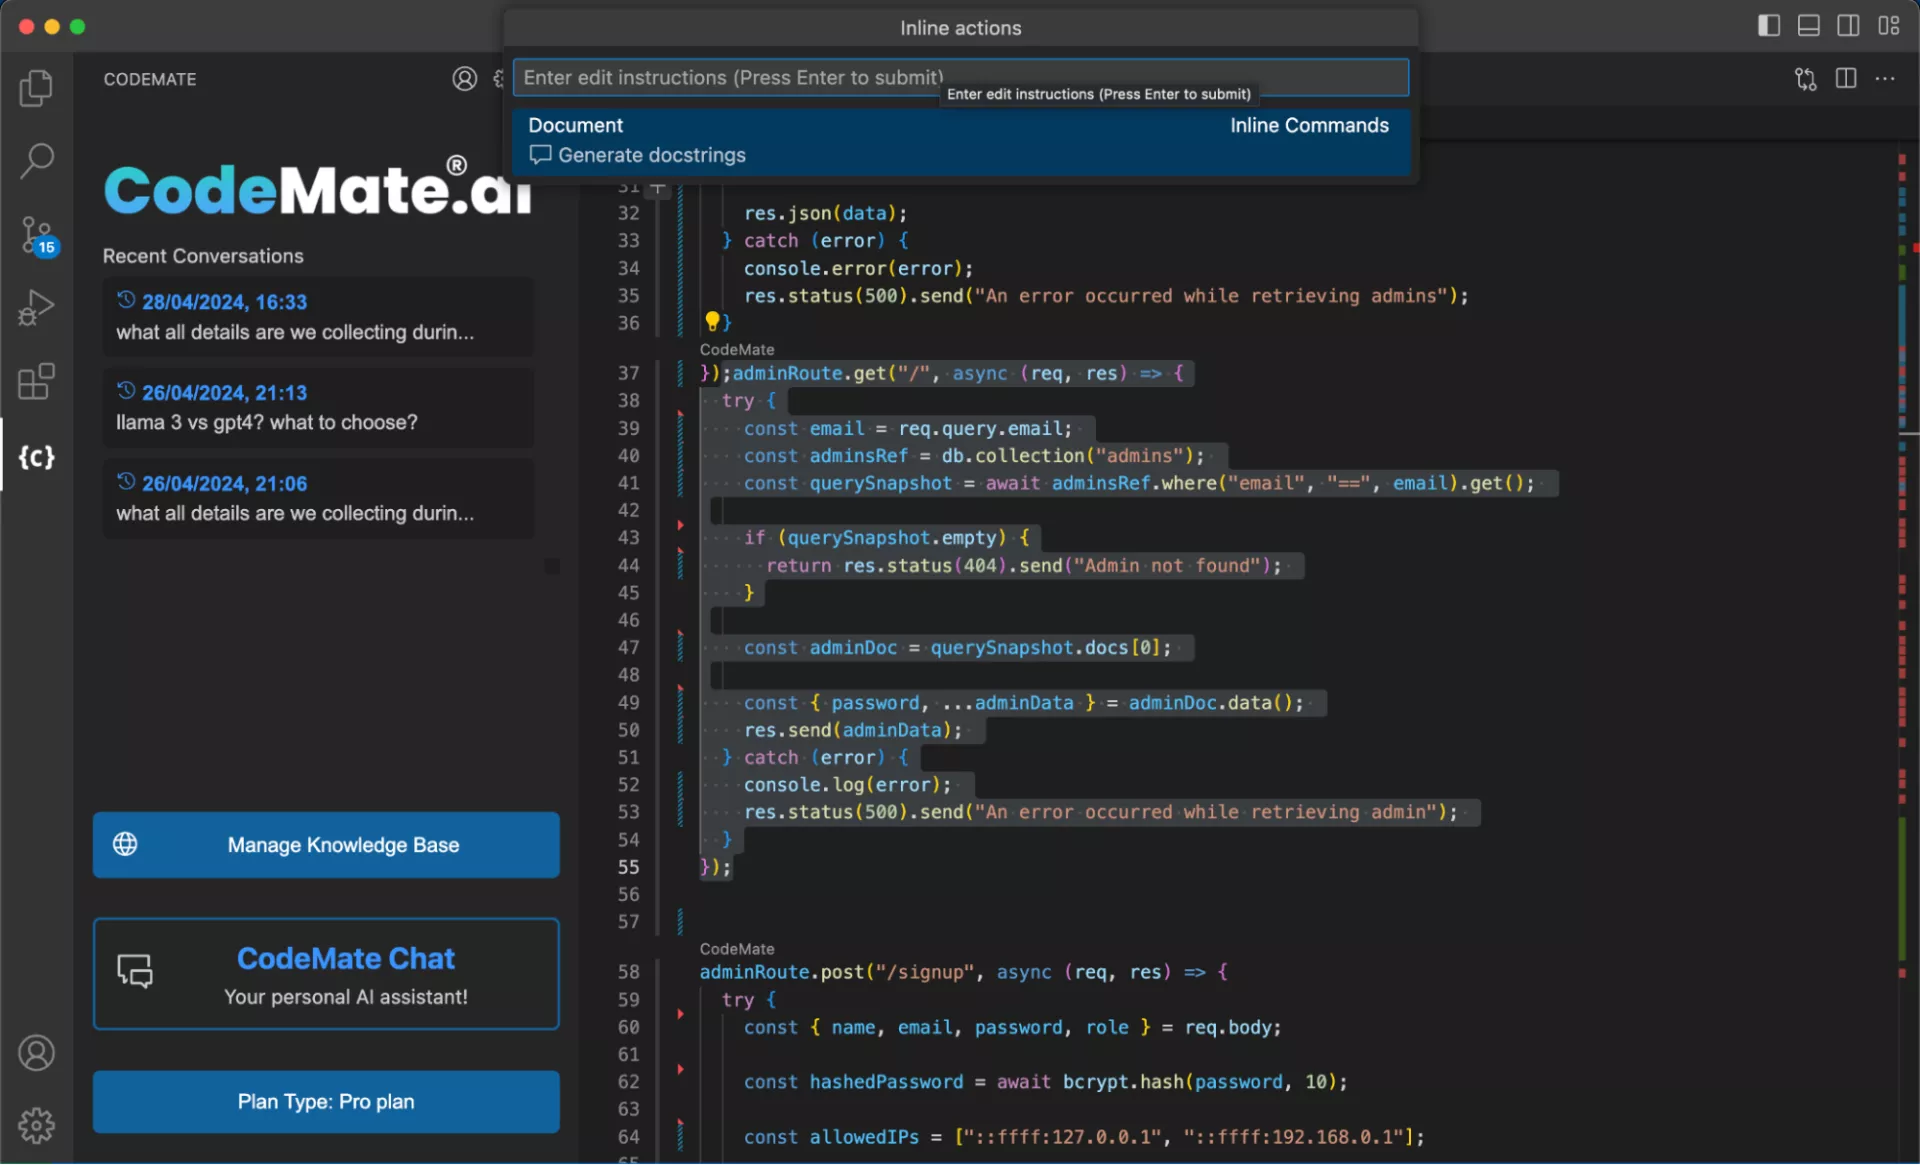Open the Manage settings gear icon
1920x1165 pixels.
coord(36,1125)
